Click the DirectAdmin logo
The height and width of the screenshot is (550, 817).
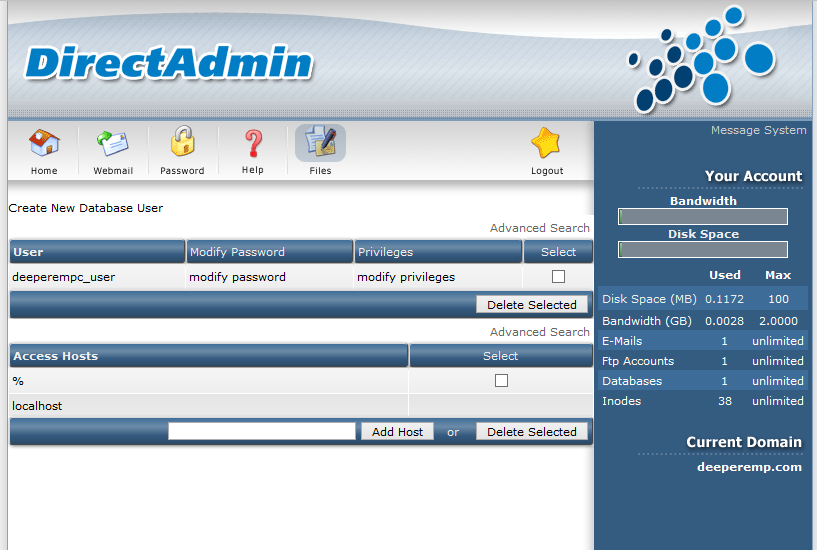168,63
